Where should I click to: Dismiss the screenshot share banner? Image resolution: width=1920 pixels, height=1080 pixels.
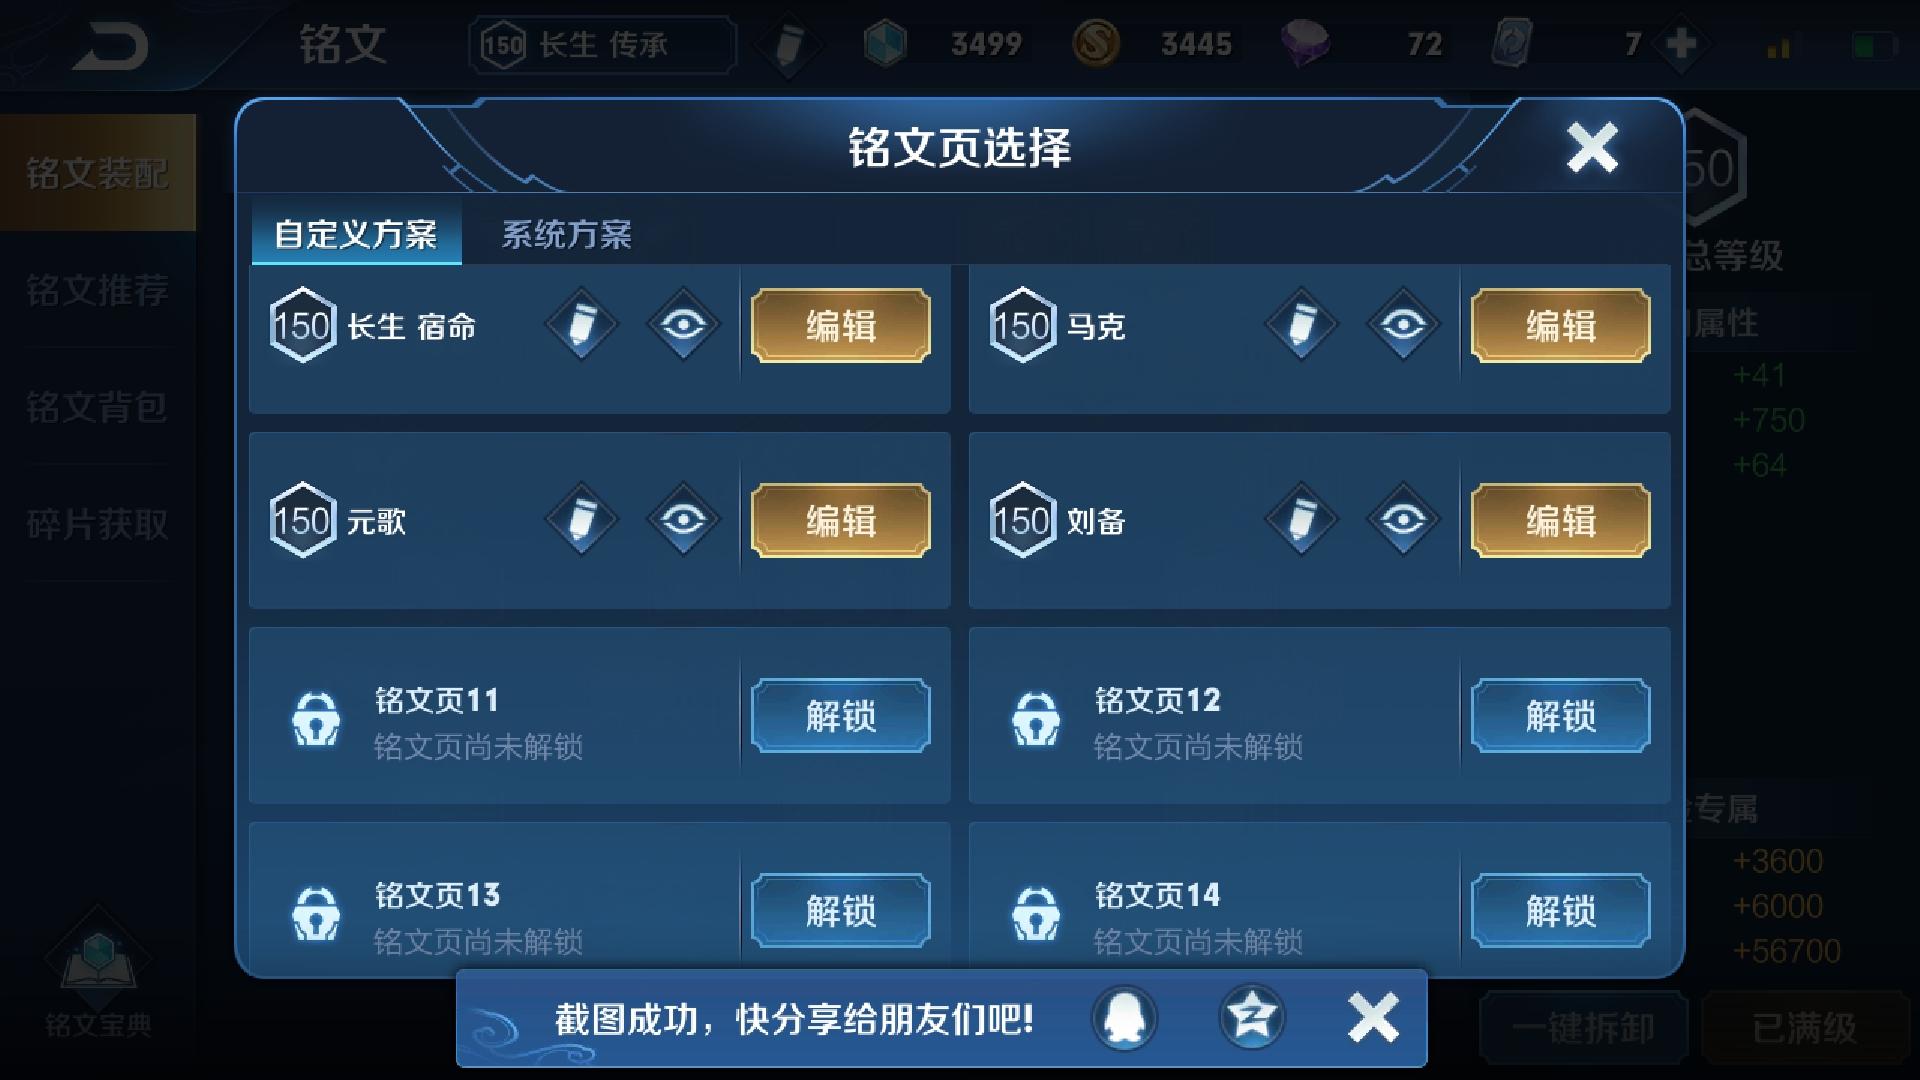pyautogui.click(x=1373, y=1019)
